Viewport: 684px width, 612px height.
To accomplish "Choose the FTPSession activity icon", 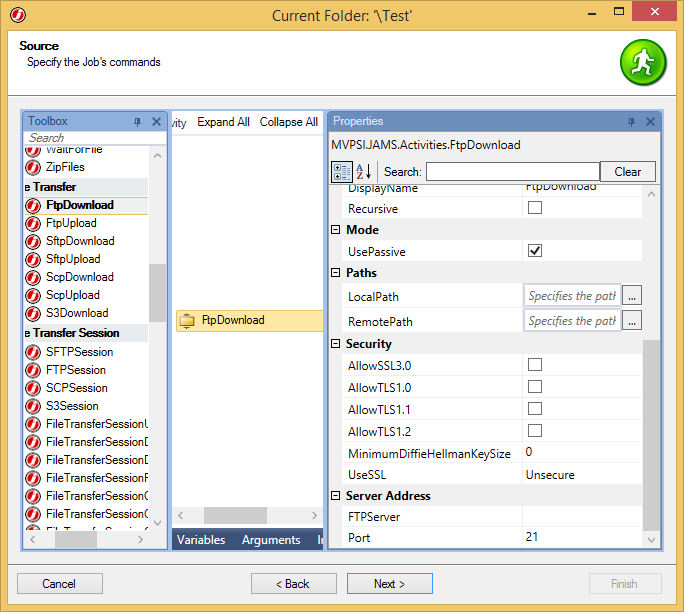I will point(33,370).
